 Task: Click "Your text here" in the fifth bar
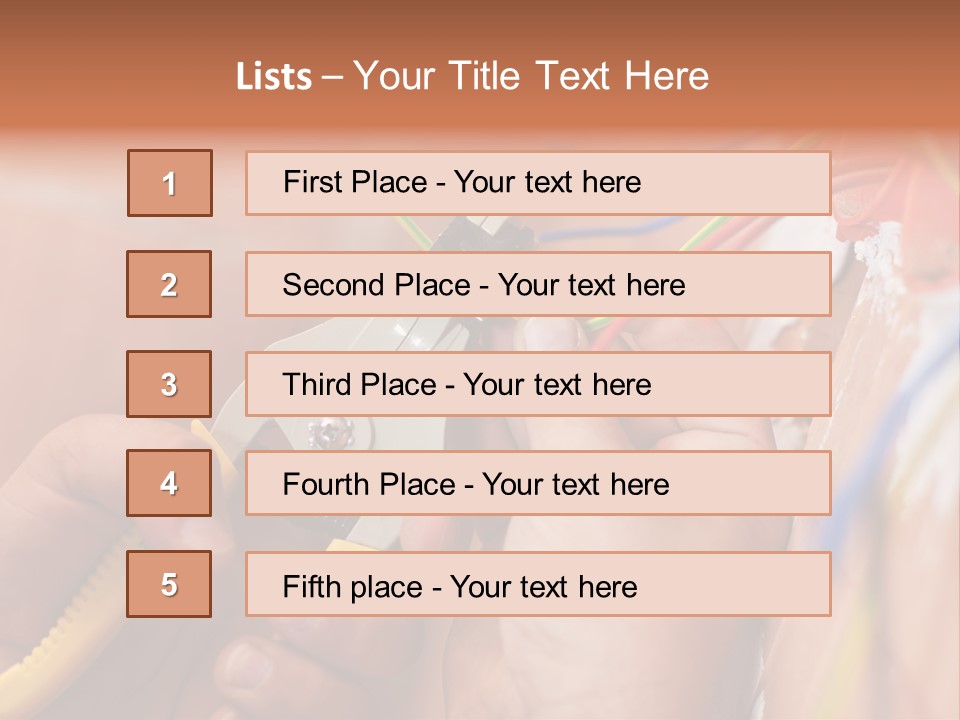[x=543, y=586]
